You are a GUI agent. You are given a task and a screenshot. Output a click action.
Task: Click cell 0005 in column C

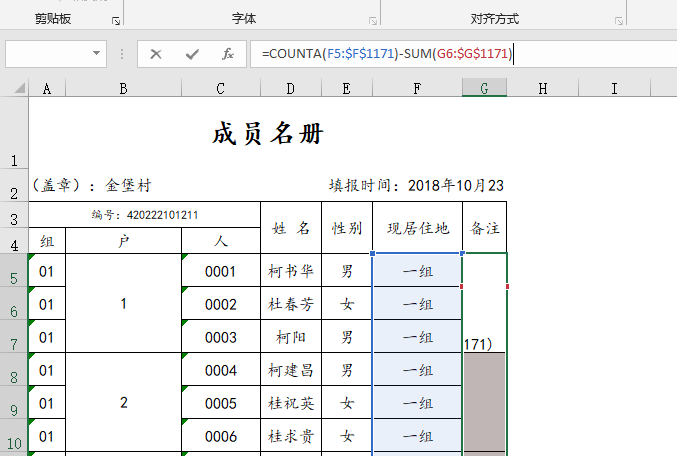point(221,402)
